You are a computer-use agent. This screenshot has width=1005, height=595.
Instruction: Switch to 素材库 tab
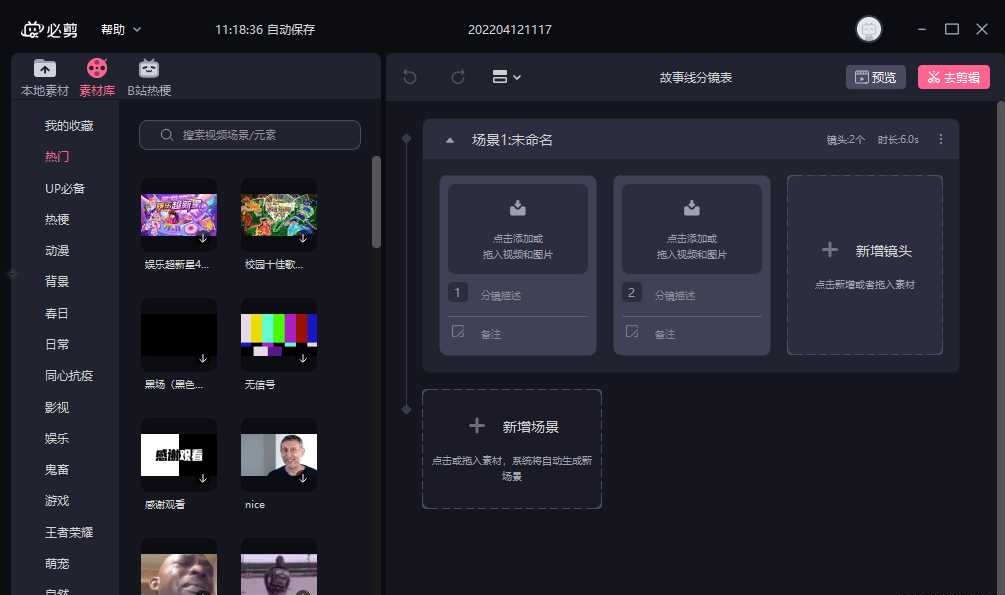pos(97,78)
